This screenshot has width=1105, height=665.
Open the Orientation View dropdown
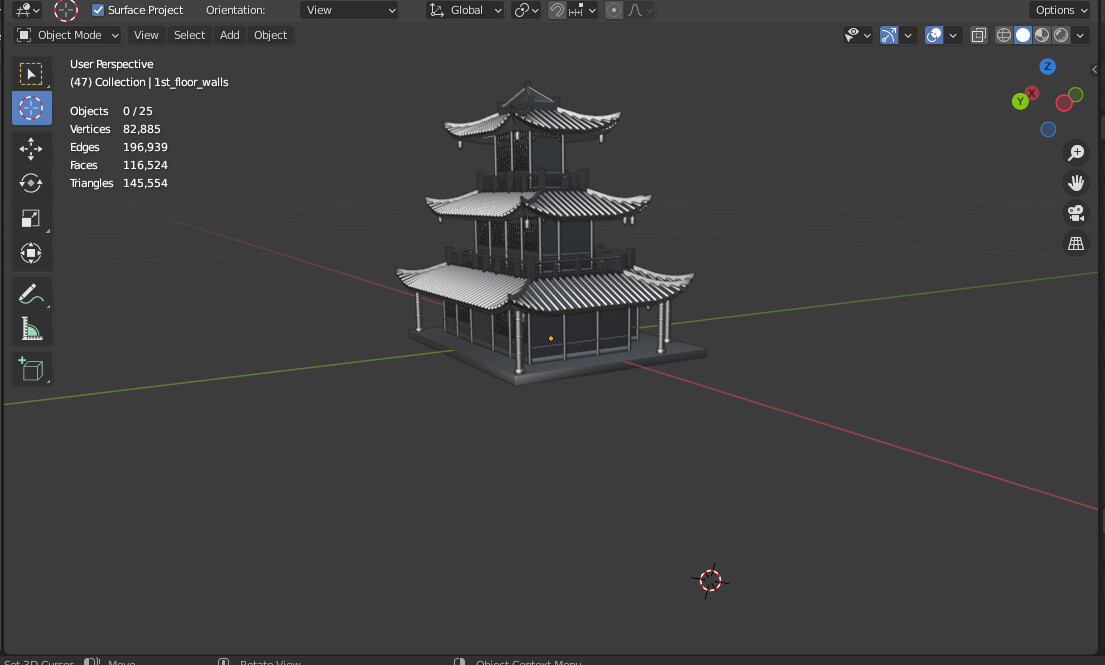tap(350, 10)
